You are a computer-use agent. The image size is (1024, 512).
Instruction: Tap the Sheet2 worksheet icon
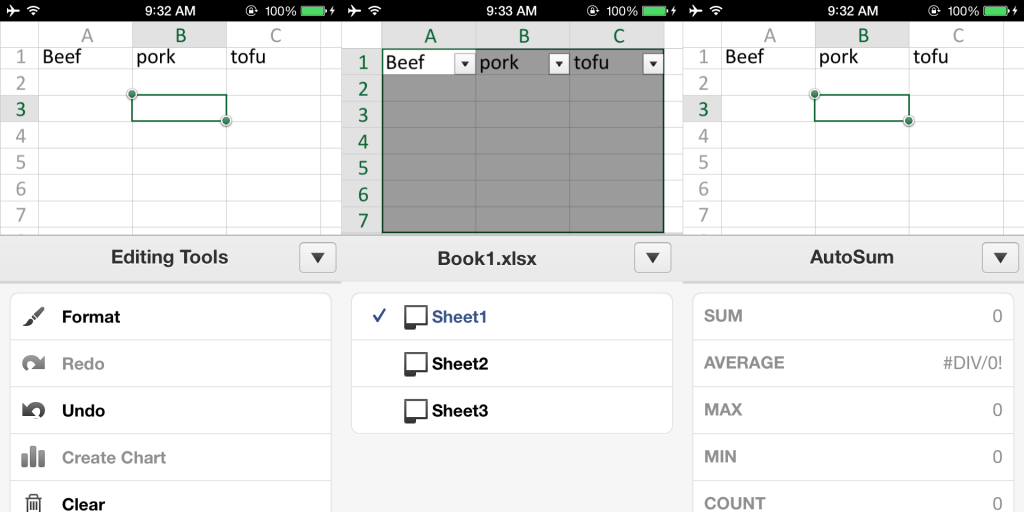tap(415, 364)
